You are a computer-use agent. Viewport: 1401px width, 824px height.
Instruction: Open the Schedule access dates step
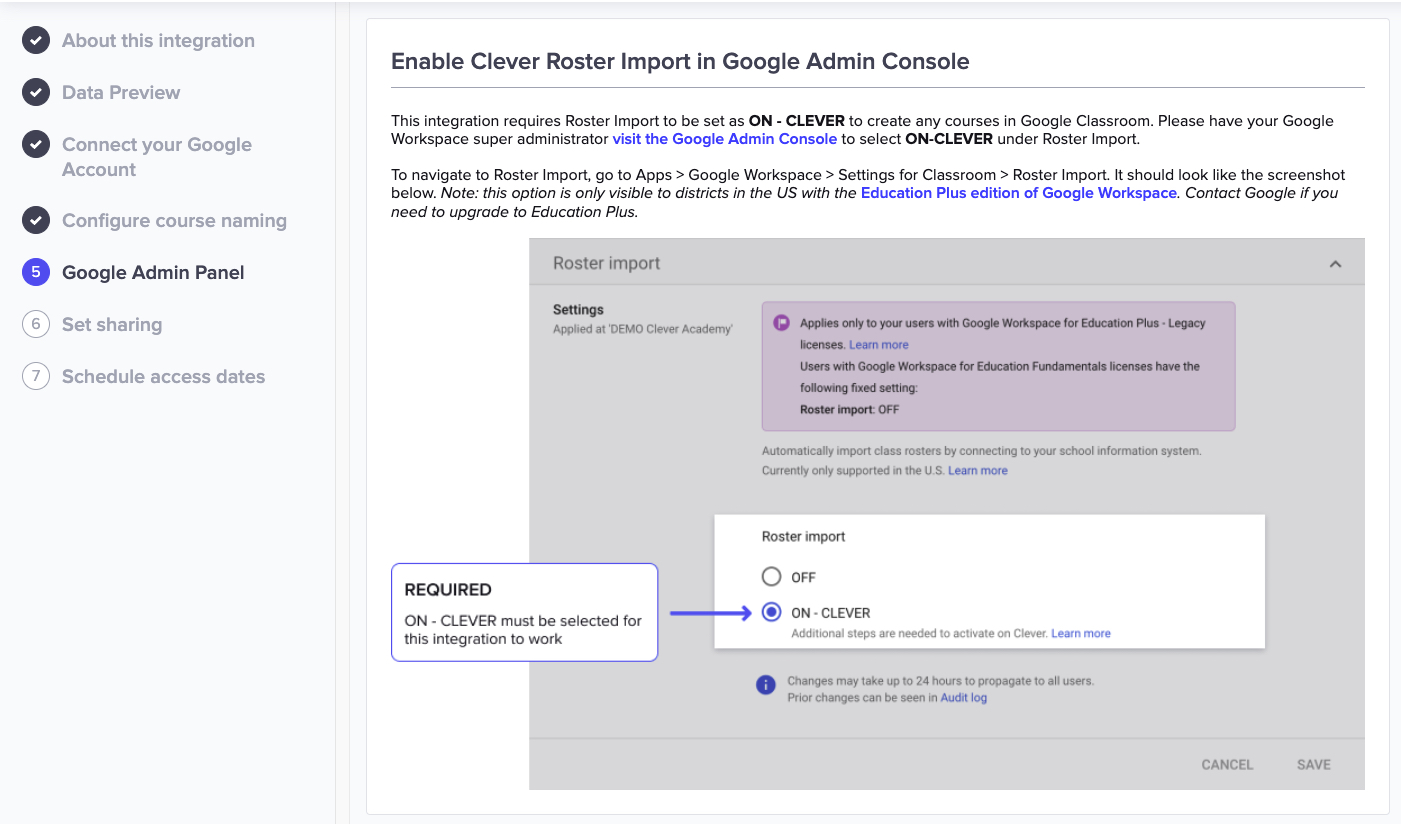163,376
